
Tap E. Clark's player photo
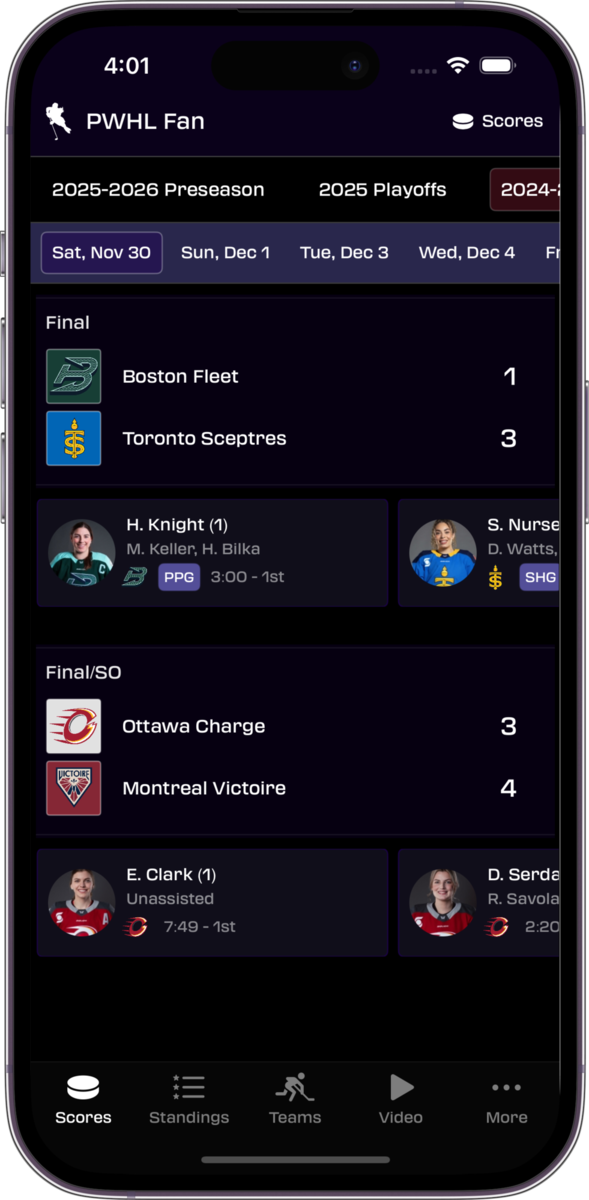[x=81, y=901]
